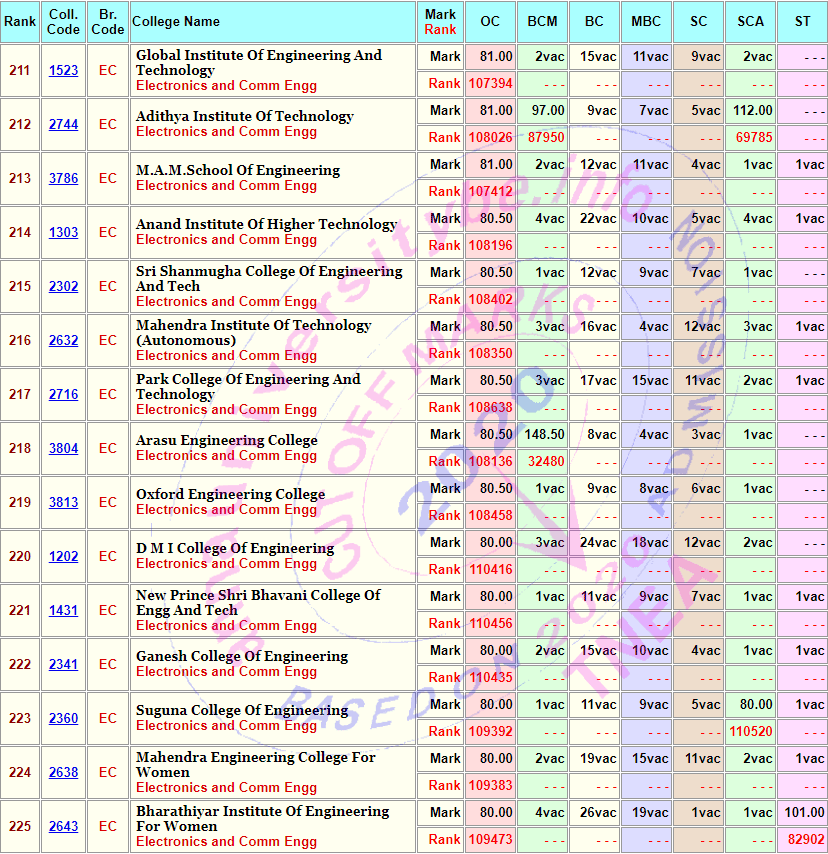Open college code 1202 link
This screenshot has height=854, width=828.
63,557
